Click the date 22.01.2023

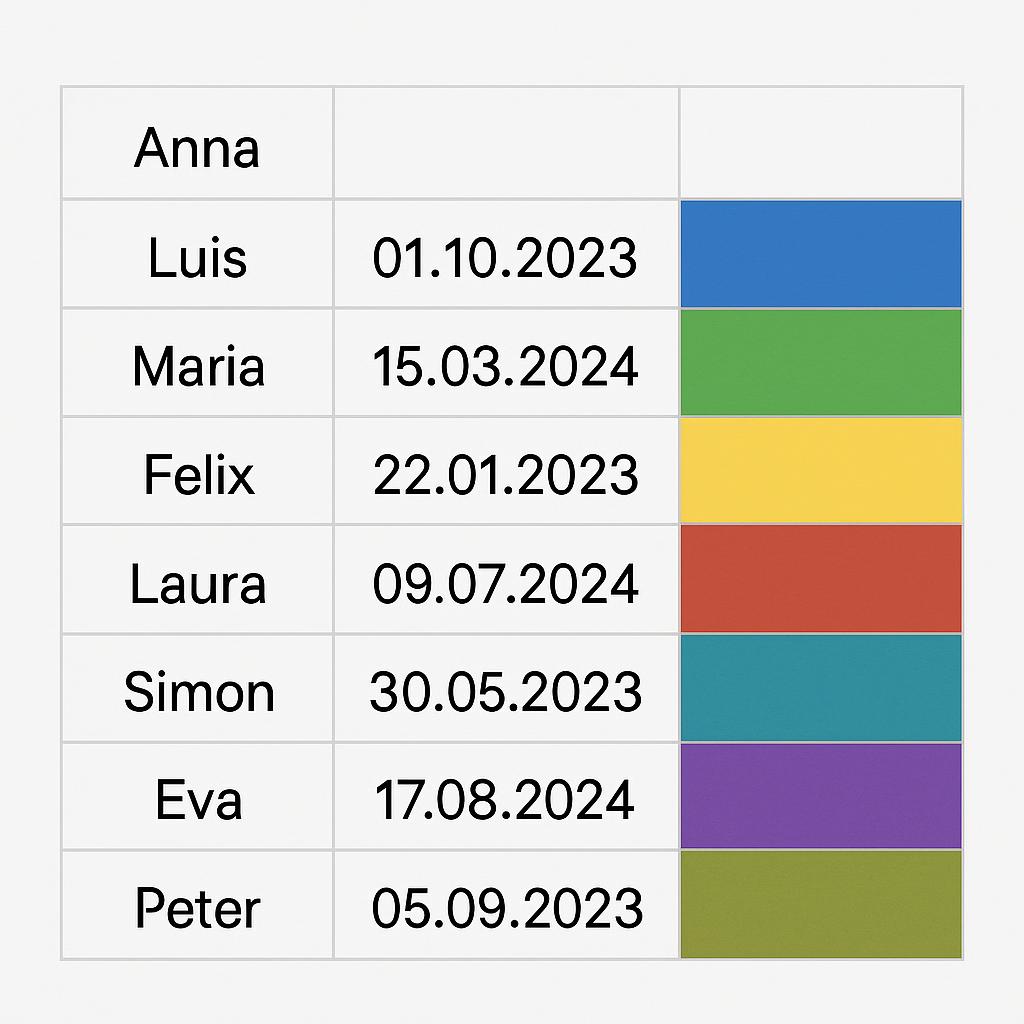[505, 474]
